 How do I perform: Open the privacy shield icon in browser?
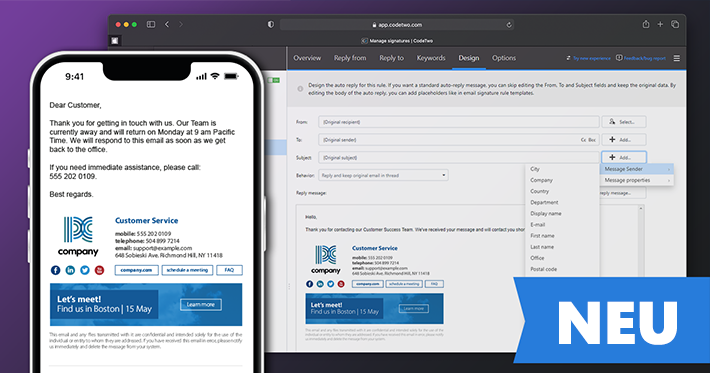(271, 24)
